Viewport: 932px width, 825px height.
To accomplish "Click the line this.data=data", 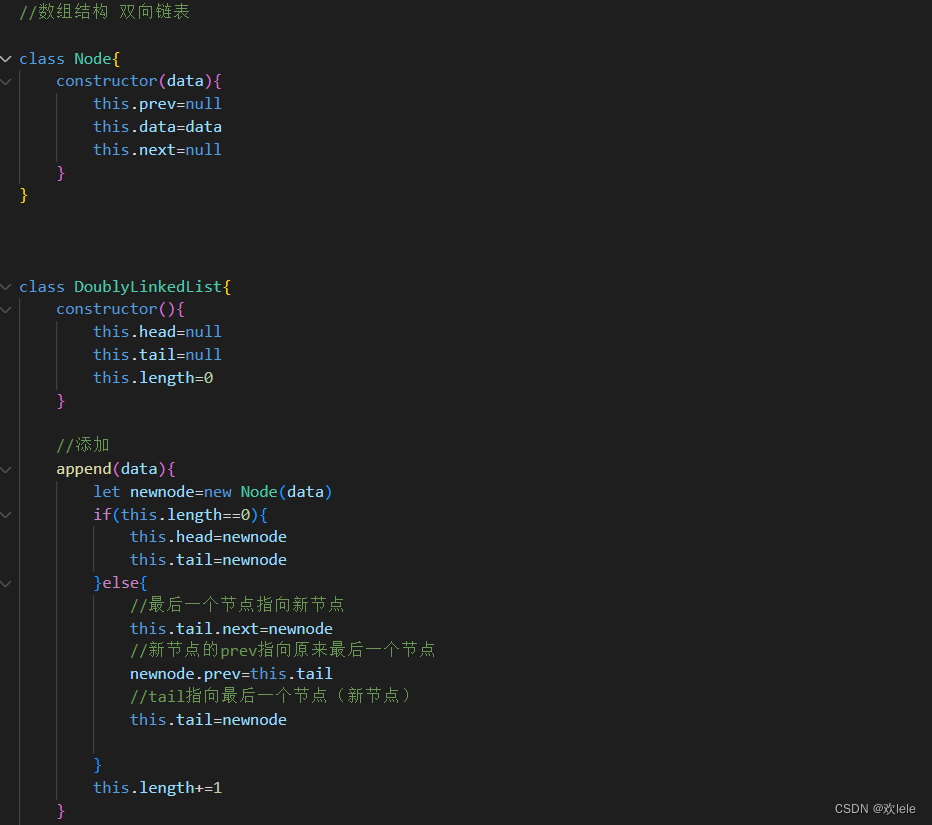I will [158, 127].
